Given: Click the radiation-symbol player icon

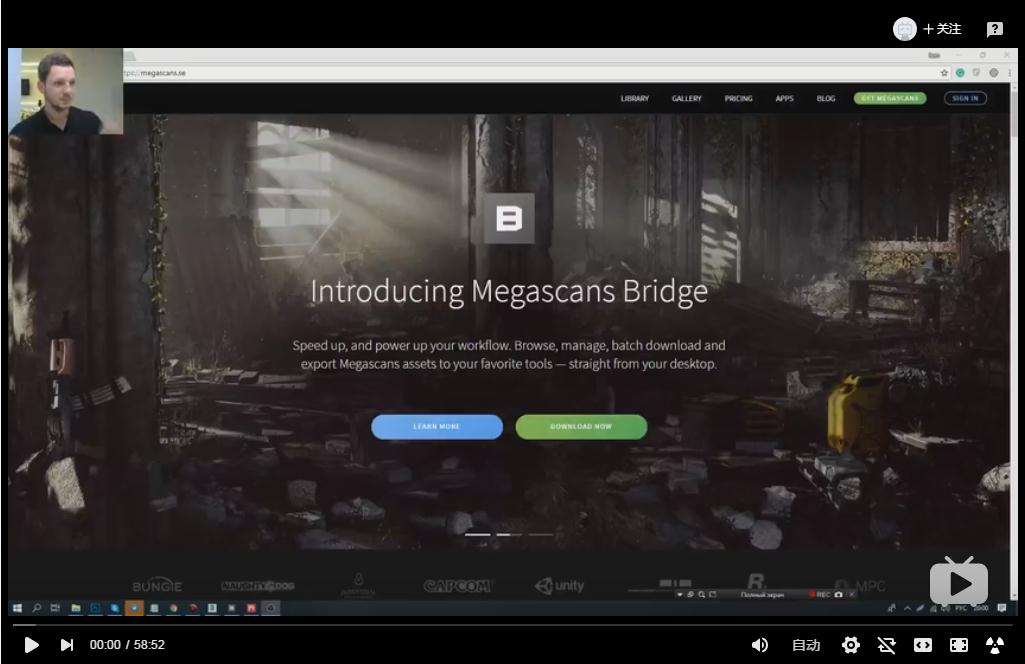Looking at the screenshot, I should pos(994,645).
